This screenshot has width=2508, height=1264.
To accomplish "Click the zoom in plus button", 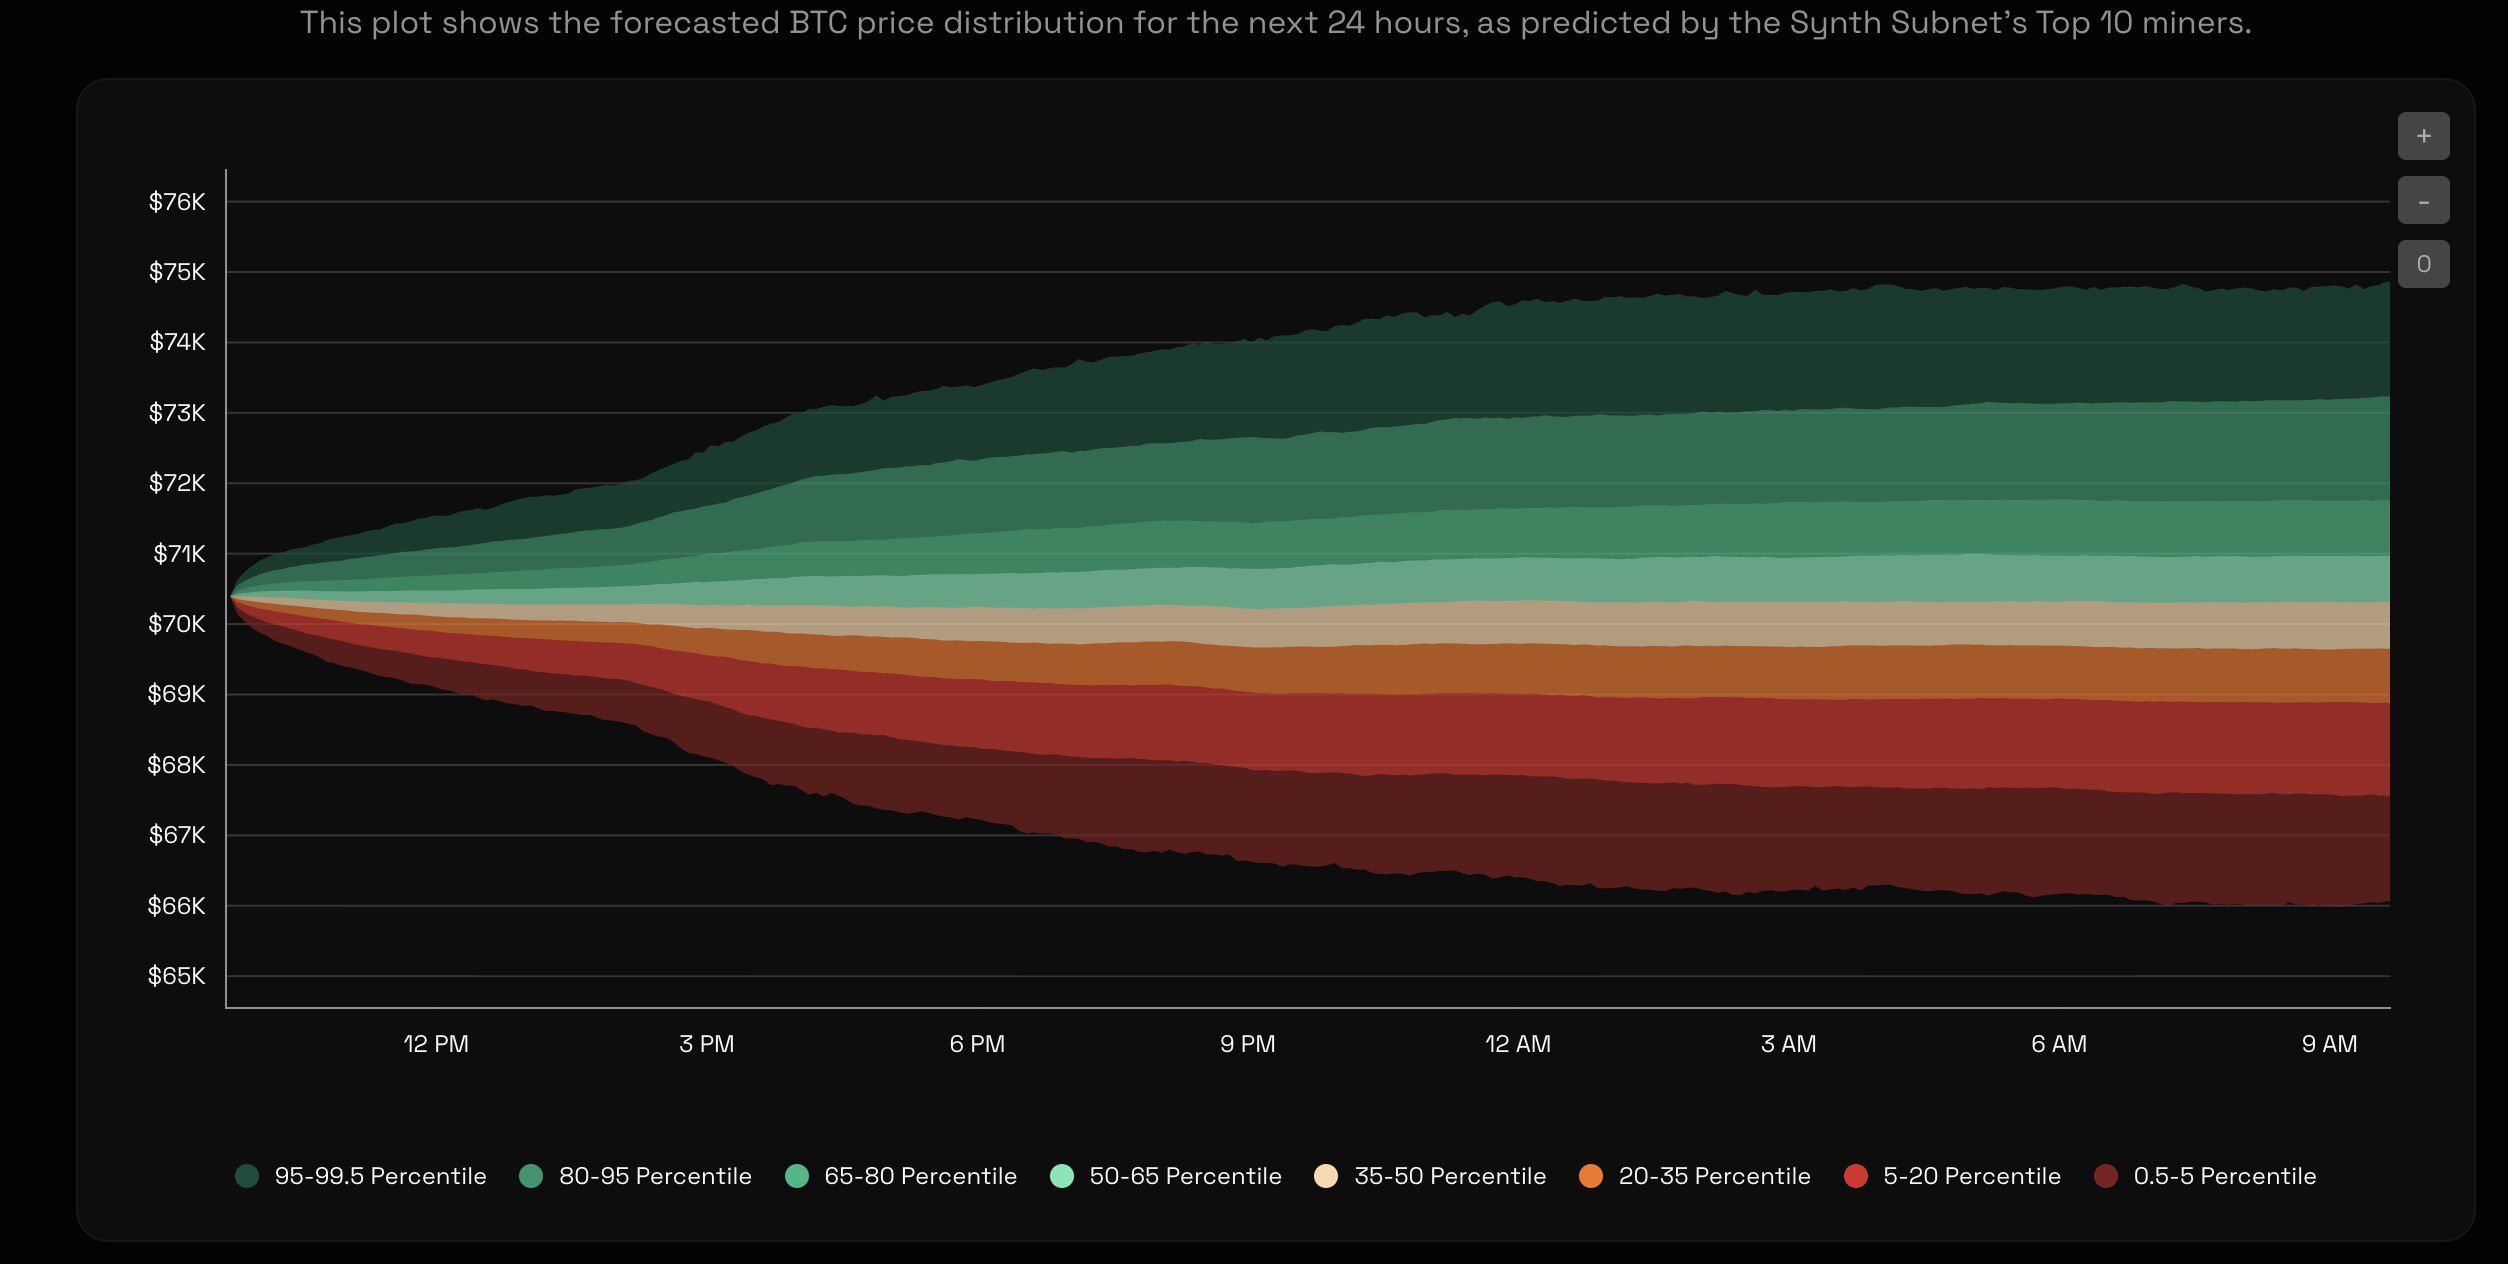I will [x=2423, y=136].
